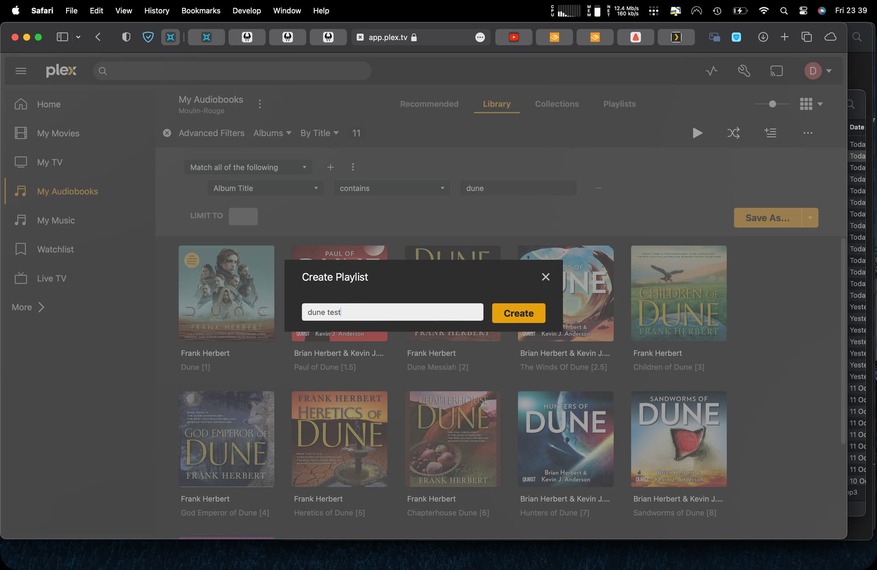Open Safari downloads icon
877x570 pixels.
[x=763, y=37]
